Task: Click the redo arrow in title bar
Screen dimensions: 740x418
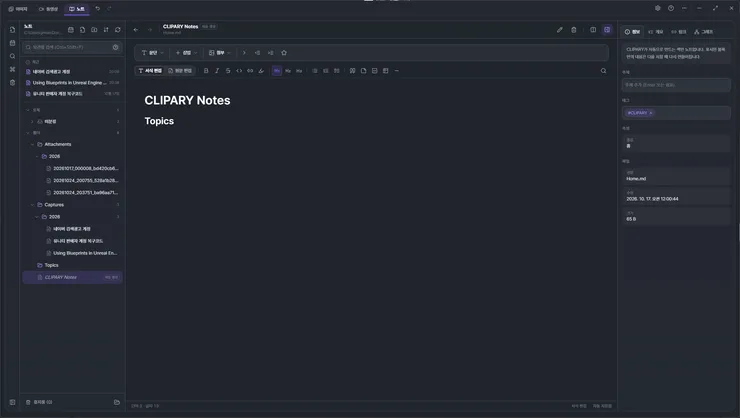Action: pyautogui.click(x=109, y=8)
